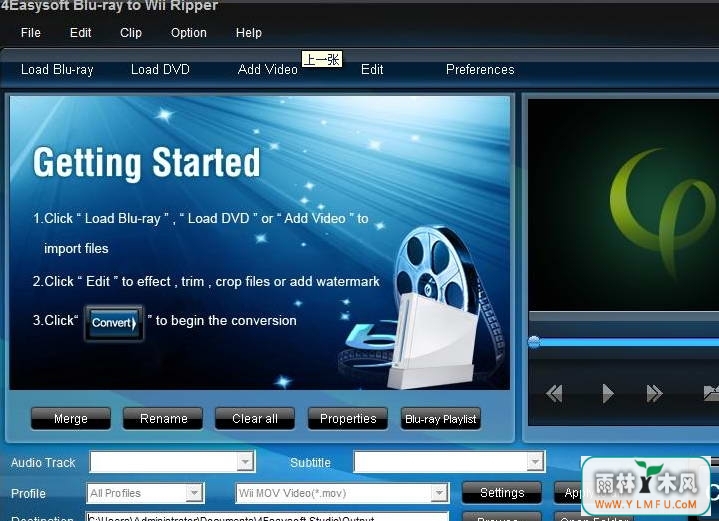719x521 pixels.
Task: Open Preferences from toolbar
Action: click(x=480, y=70)
